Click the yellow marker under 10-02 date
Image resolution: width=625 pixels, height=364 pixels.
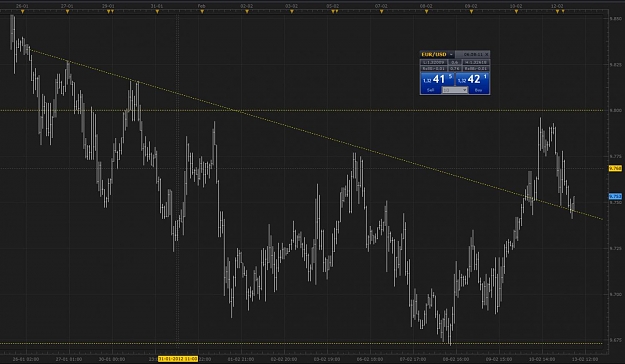point(516,12)
